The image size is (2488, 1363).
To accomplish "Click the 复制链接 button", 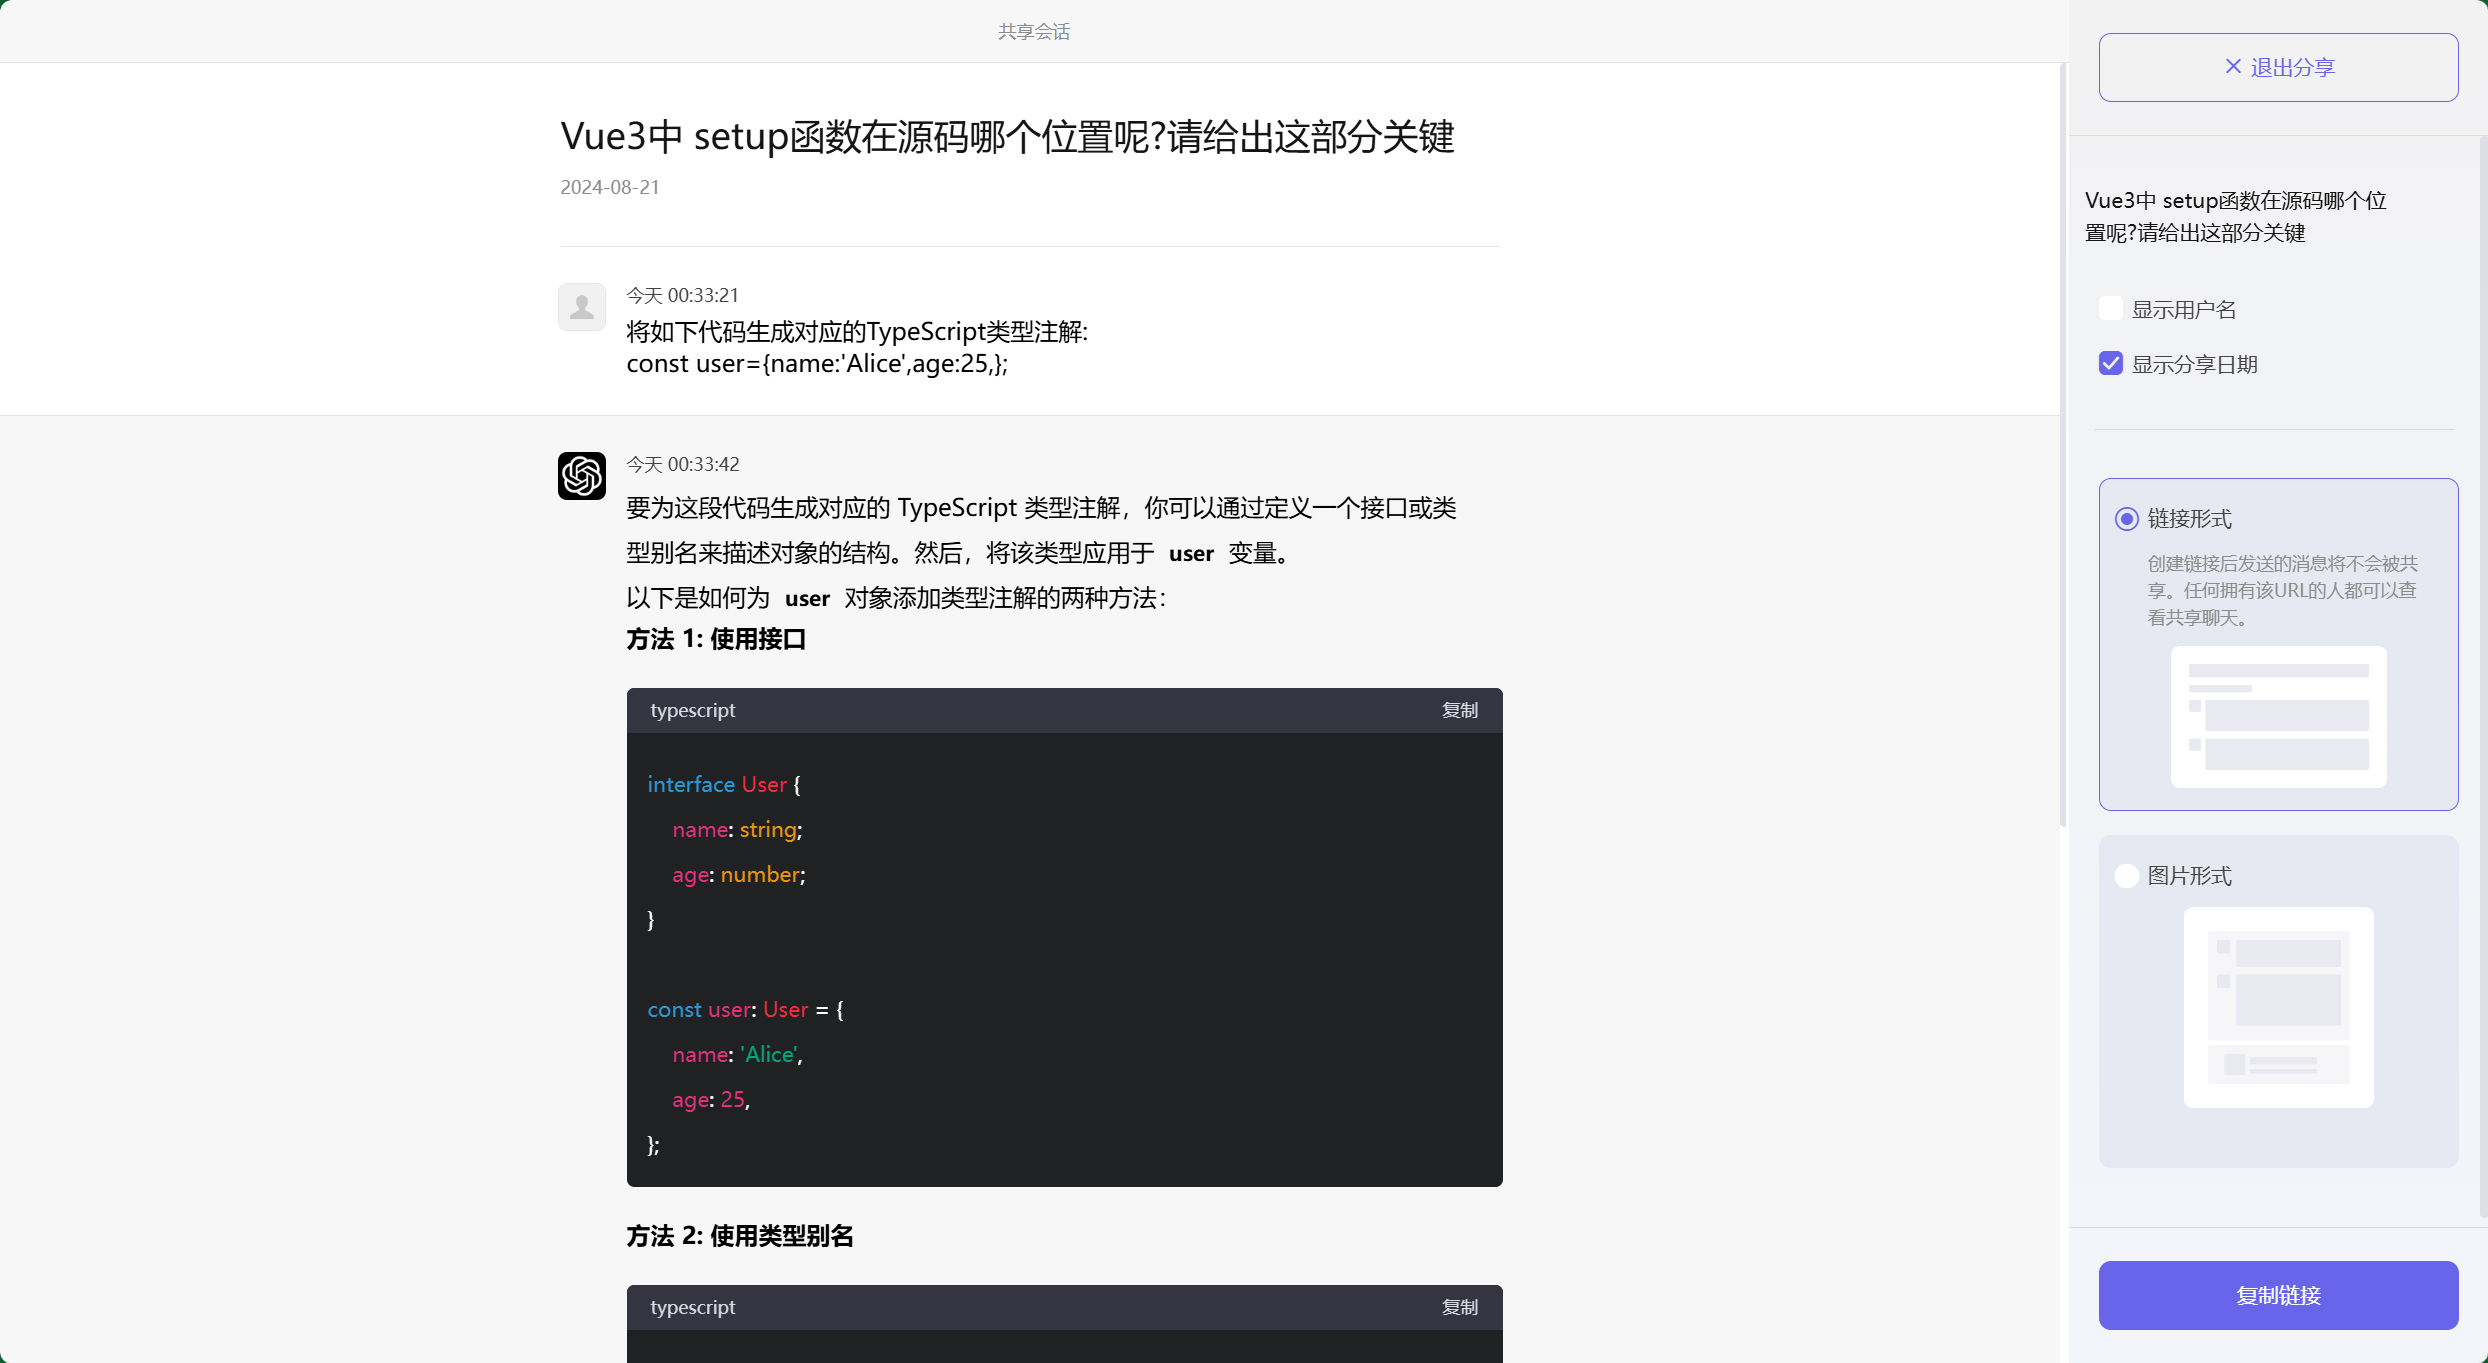I will tap(2278, 1295).
